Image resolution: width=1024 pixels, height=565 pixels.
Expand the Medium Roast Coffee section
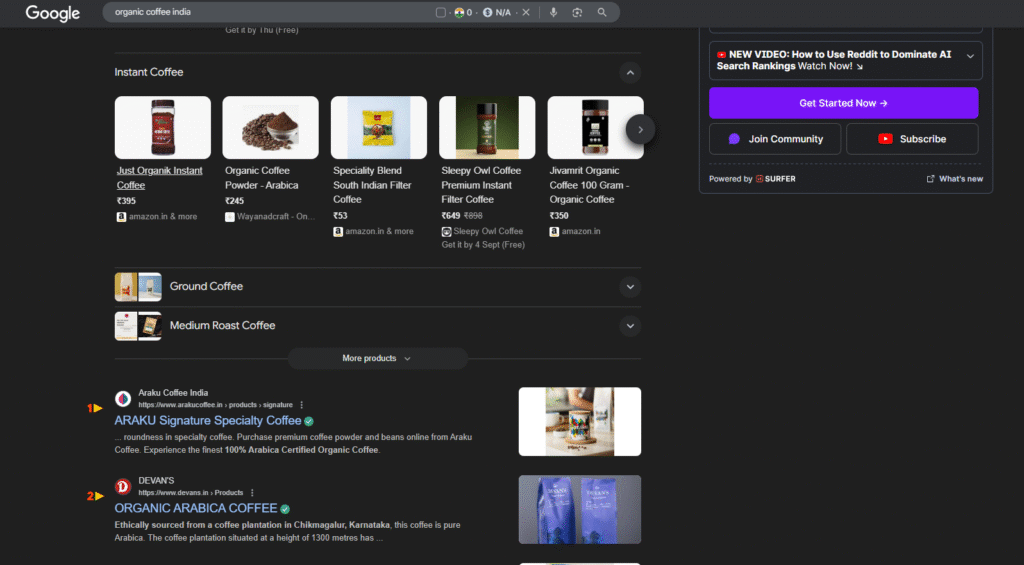pyautogui.click(x=630, y=326)
